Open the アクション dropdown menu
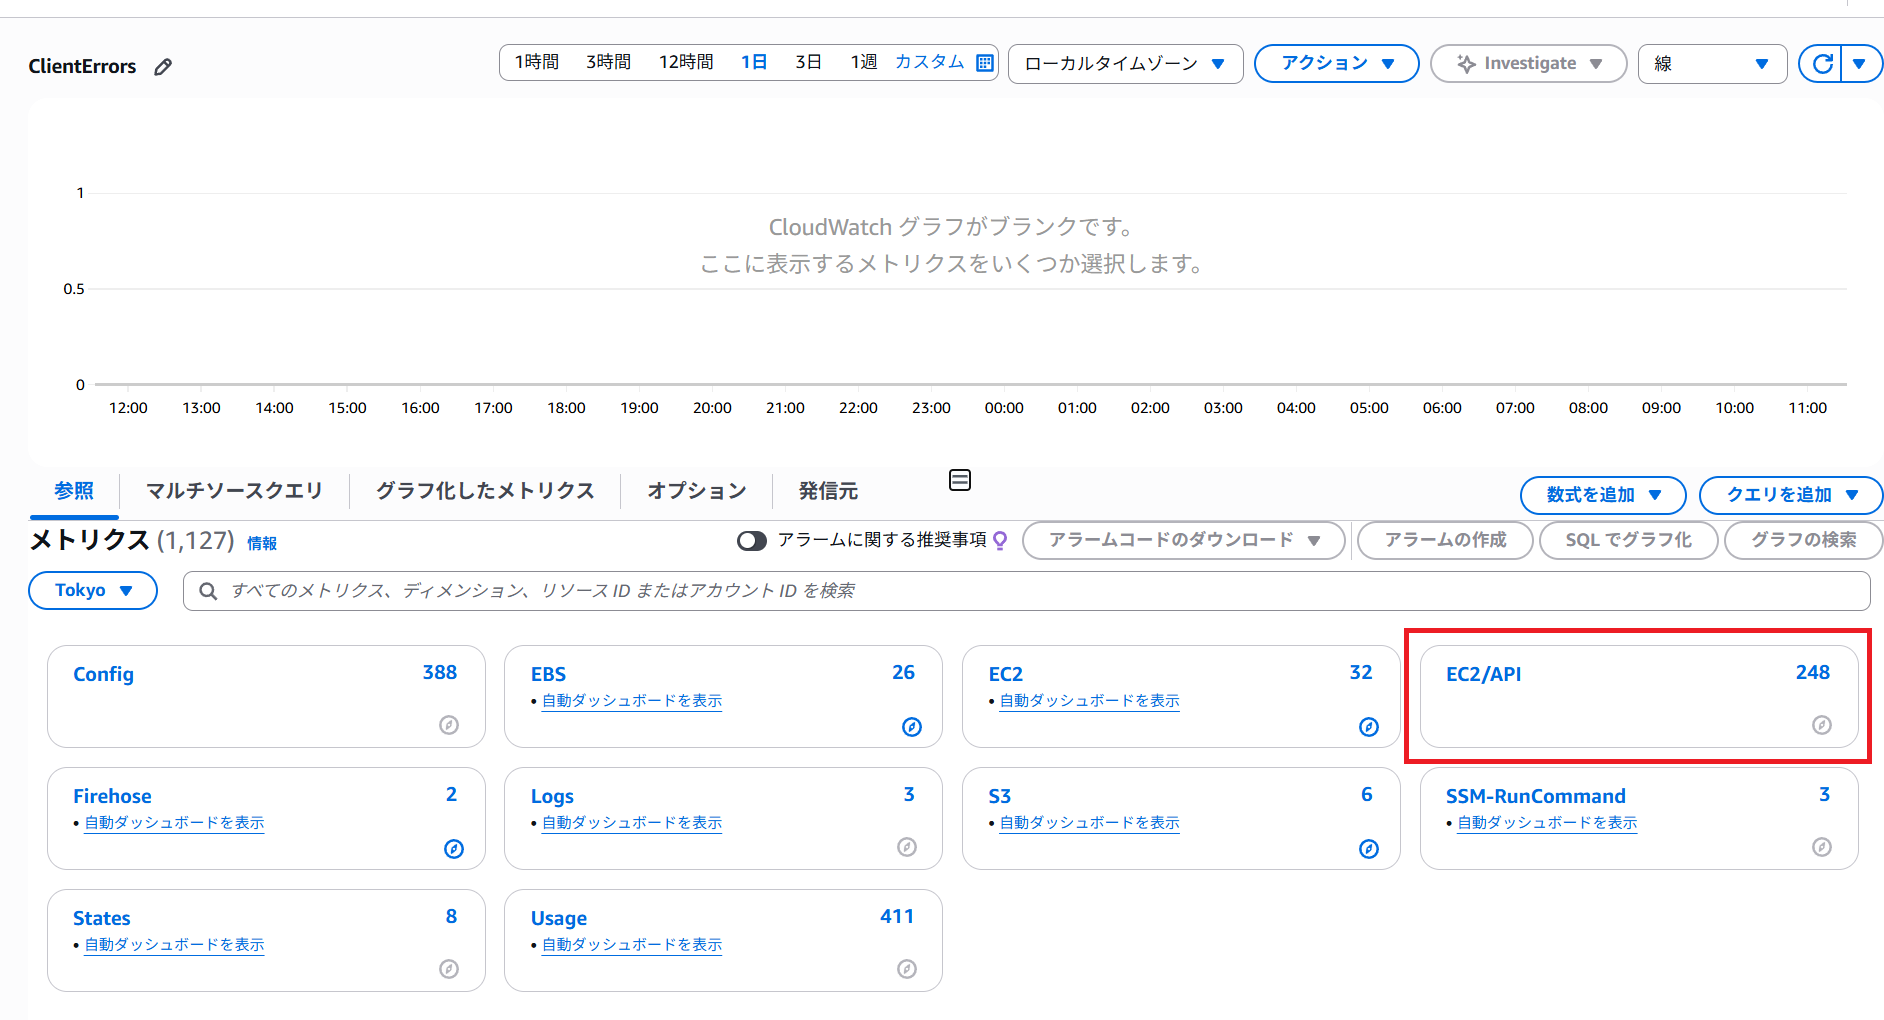The width and height of the screenshot is (1884, 1020). coord(1336,64)
